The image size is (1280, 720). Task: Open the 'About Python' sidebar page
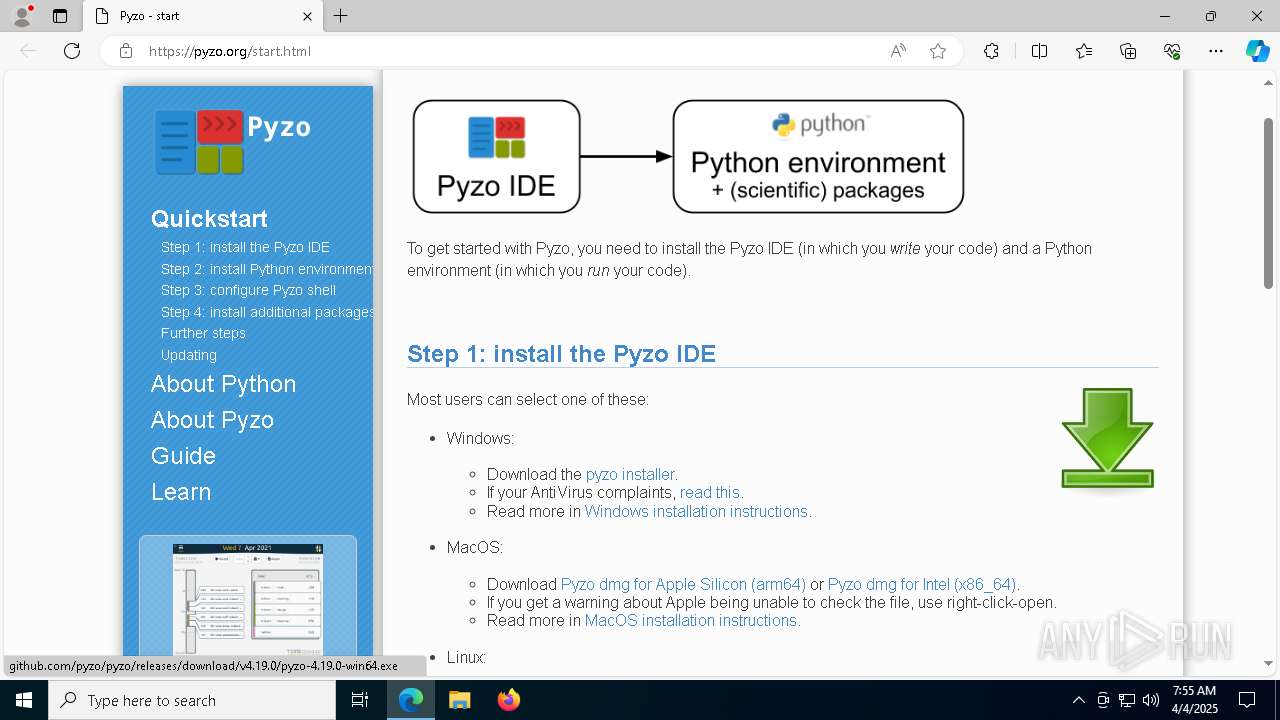click(x=223, y=384)
